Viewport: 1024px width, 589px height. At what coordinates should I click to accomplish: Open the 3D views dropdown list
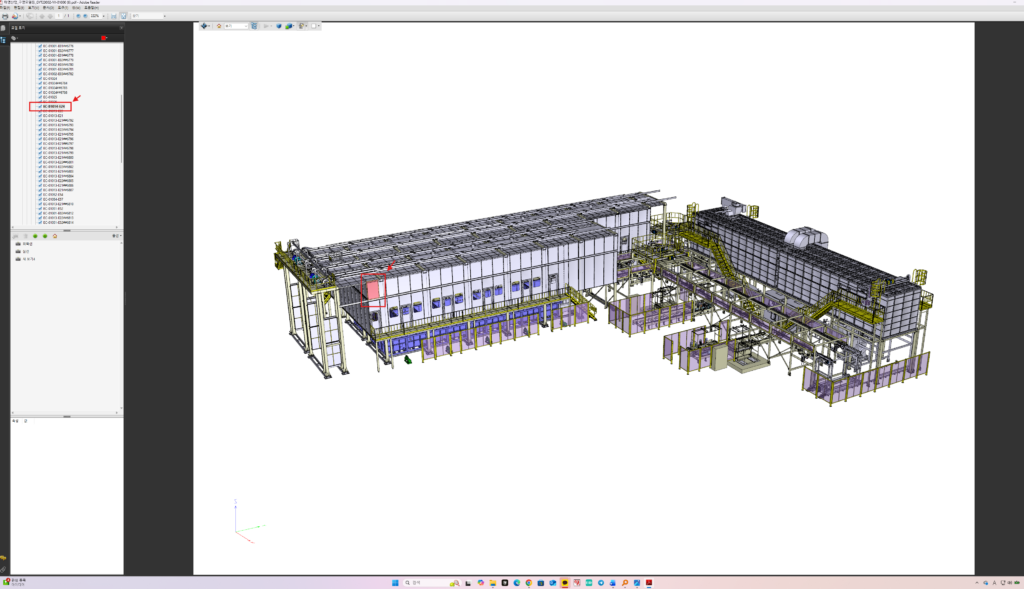point(246,26)
